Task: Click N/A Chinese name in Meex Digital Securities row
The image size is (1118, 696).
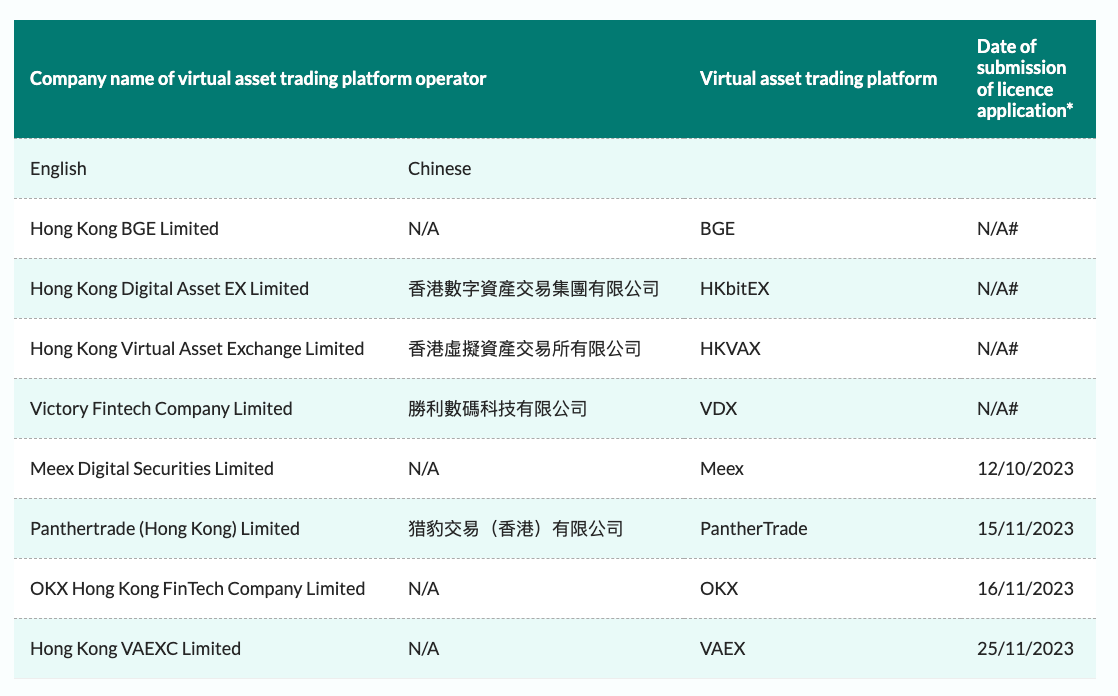Action: 424,469
